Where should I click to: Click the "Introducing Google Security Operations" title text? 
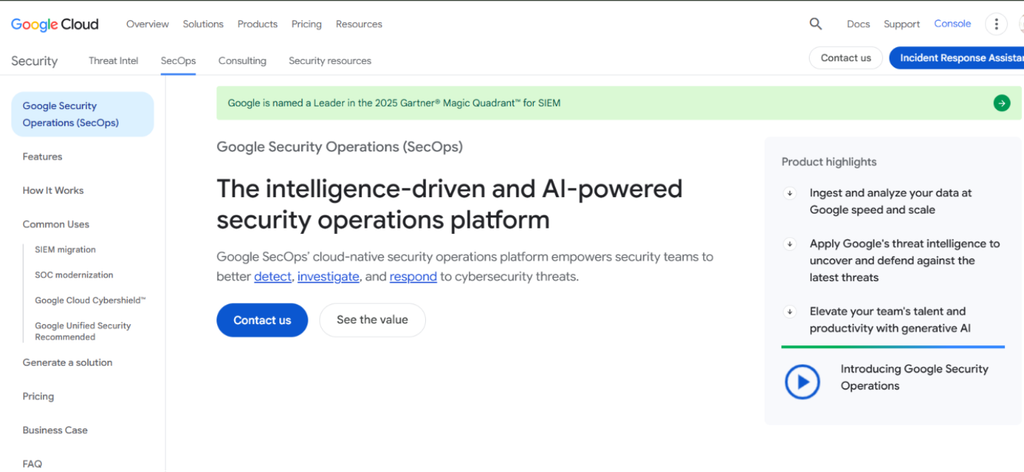[914, 377]
